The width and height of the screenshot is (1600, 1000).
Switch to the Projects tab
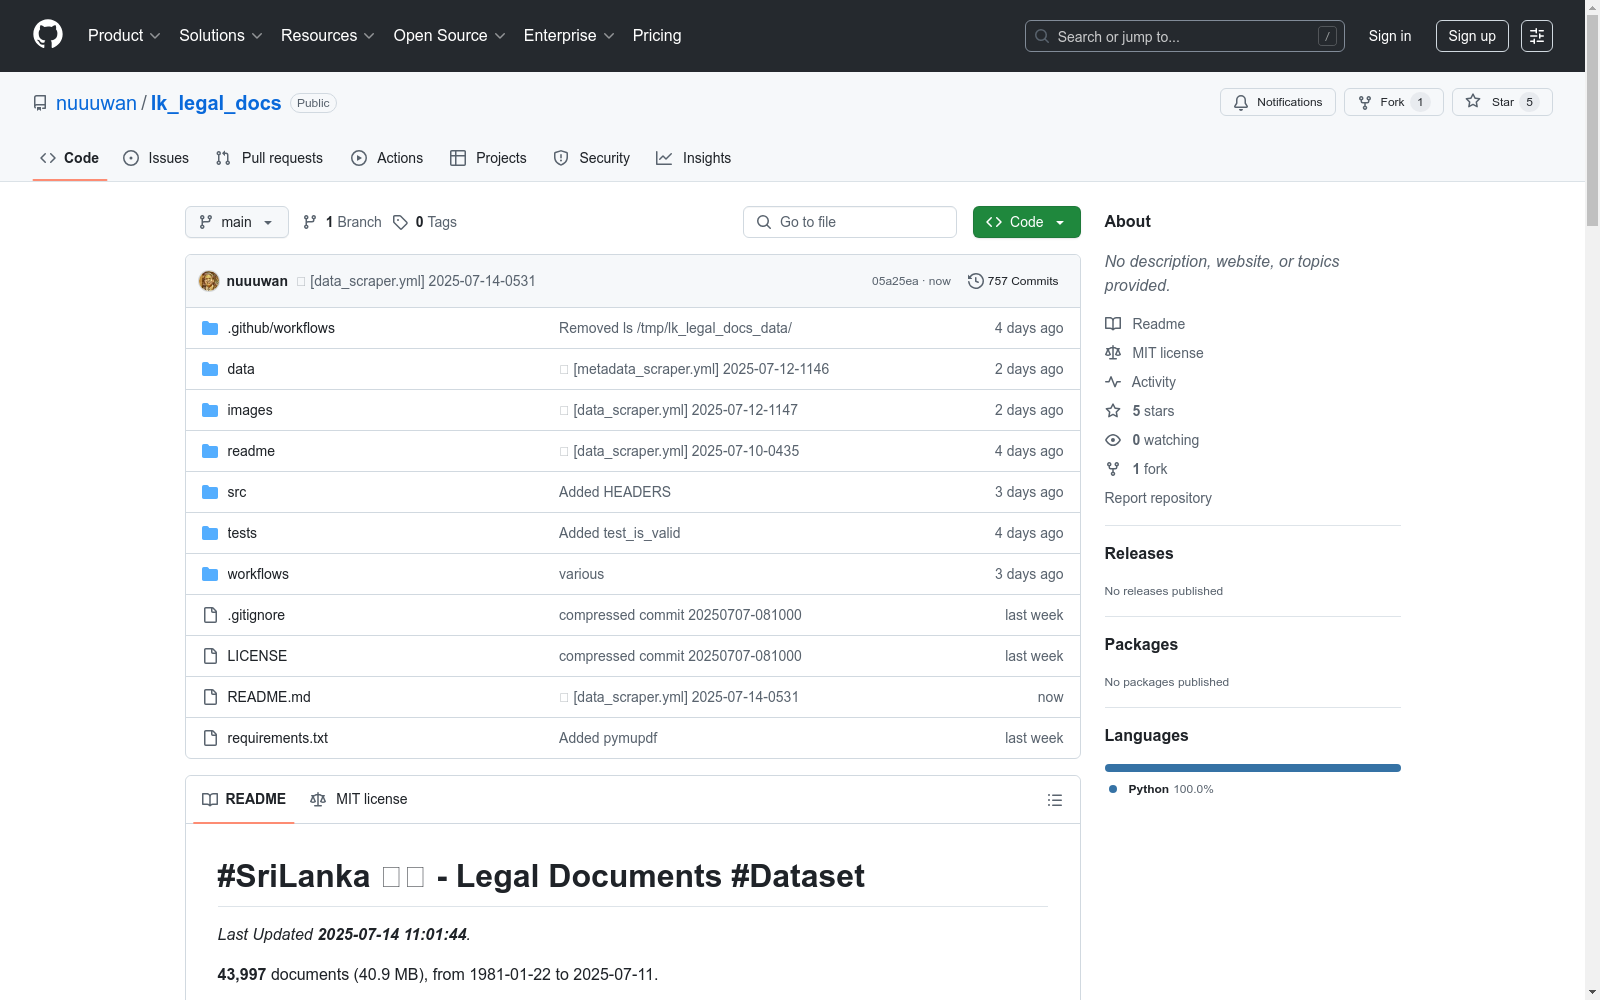pos(488,158)
